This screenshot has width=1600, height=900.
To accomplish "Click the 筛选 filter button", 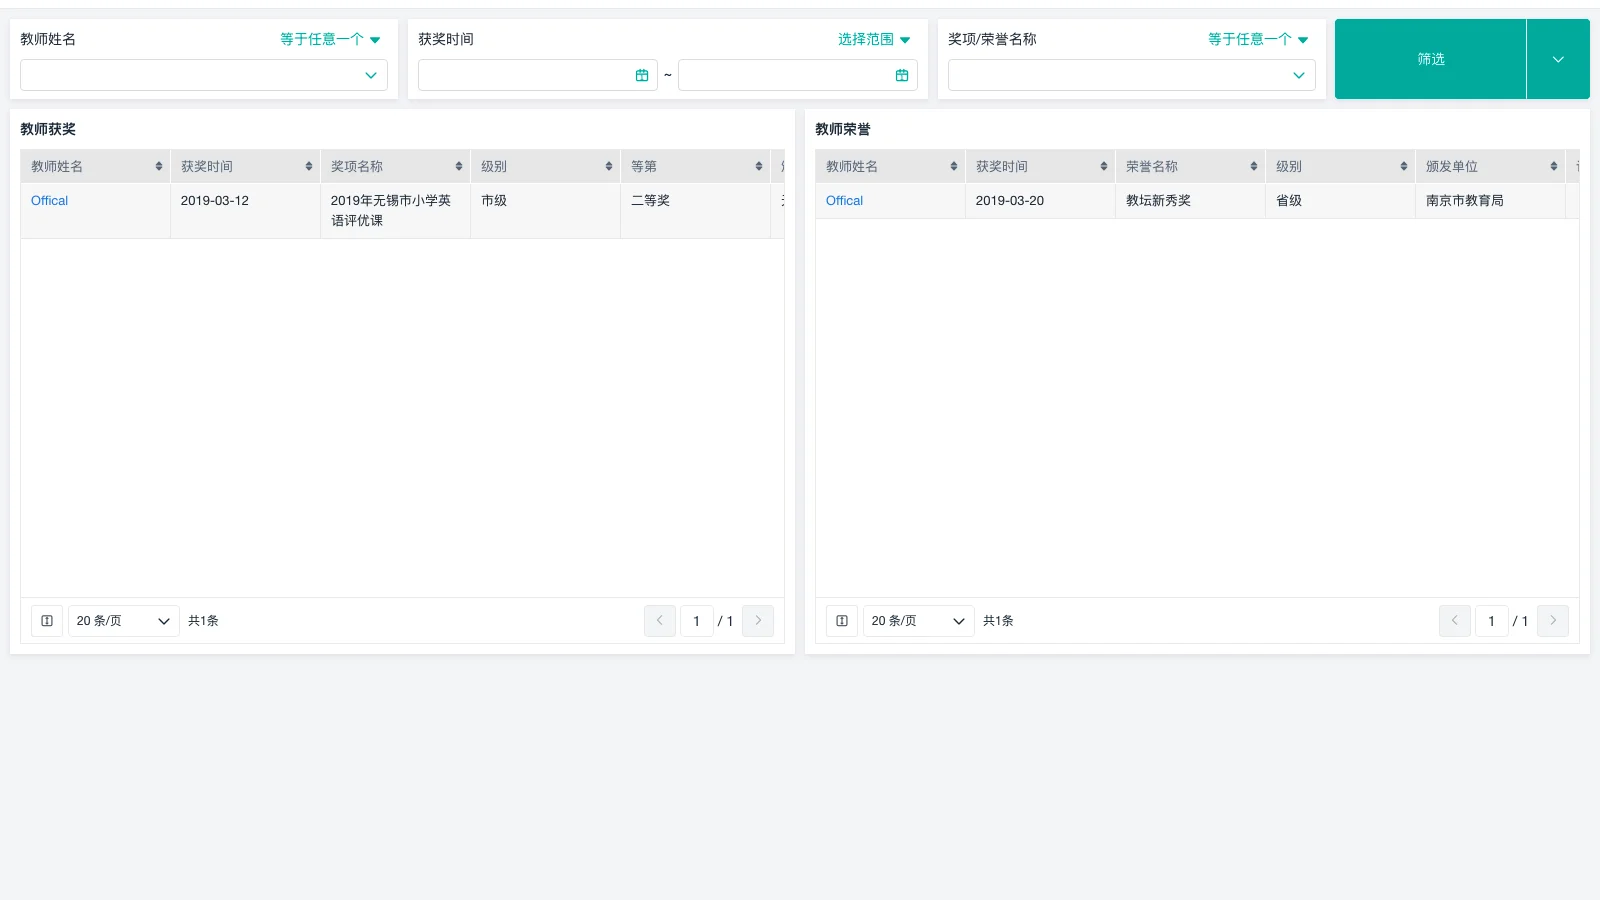I will point(1431,59).
